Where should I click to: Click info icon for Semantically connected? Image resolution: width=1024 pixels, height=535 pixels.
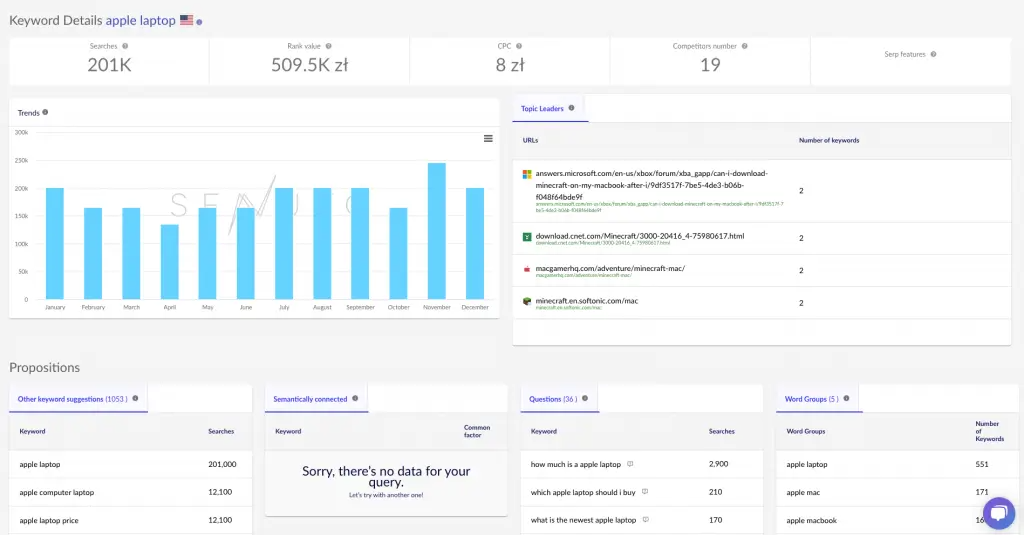pos(355,398)
